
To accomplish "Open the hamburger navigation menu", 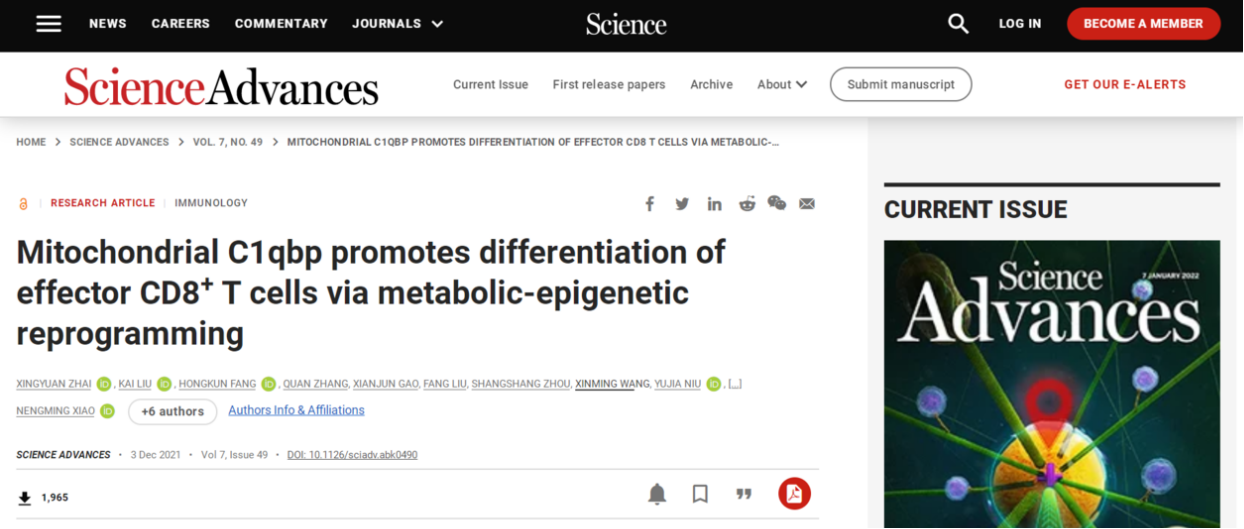I will [49, 24].
